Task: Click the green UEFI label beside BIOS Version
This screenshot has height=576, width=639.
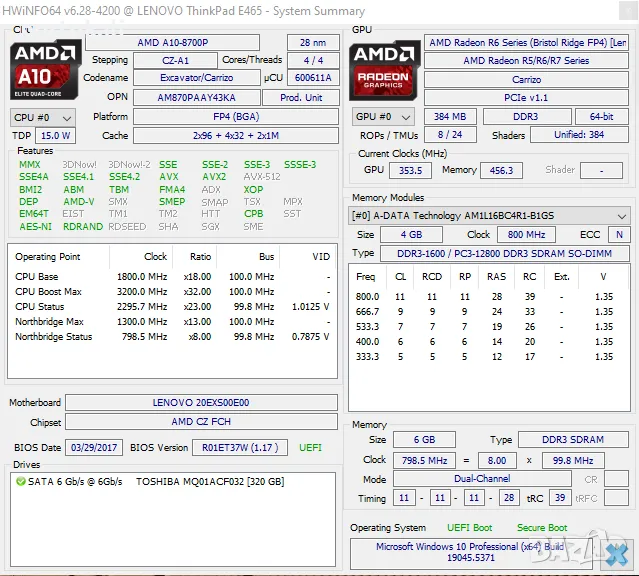Action: coord(310,447)
